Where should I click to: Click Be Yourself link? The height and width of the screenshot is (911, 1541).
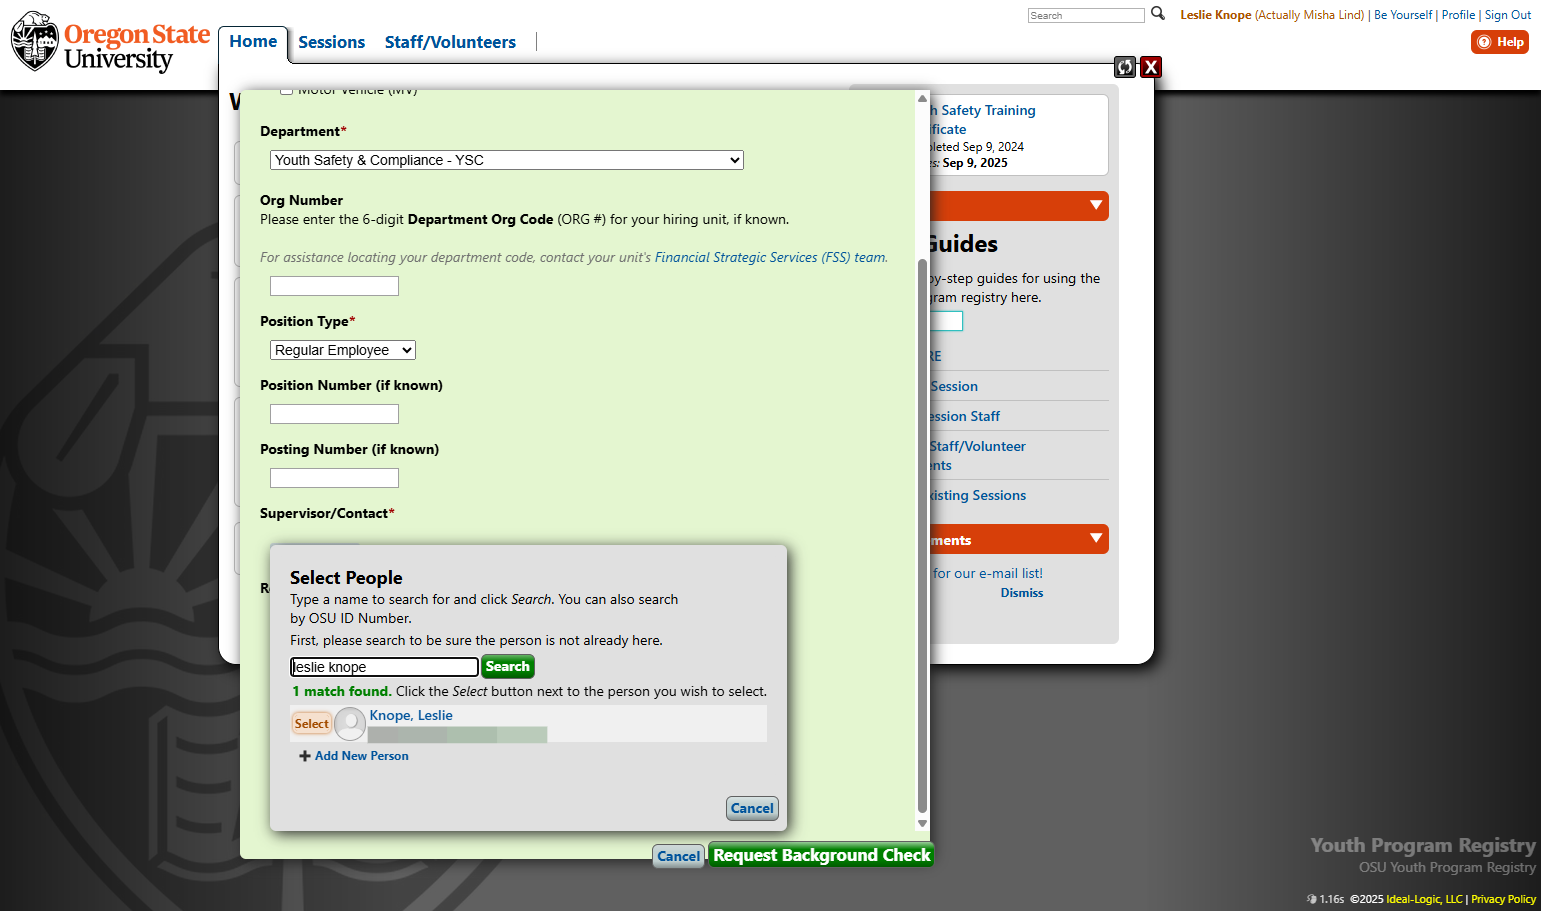[1403, 15]
